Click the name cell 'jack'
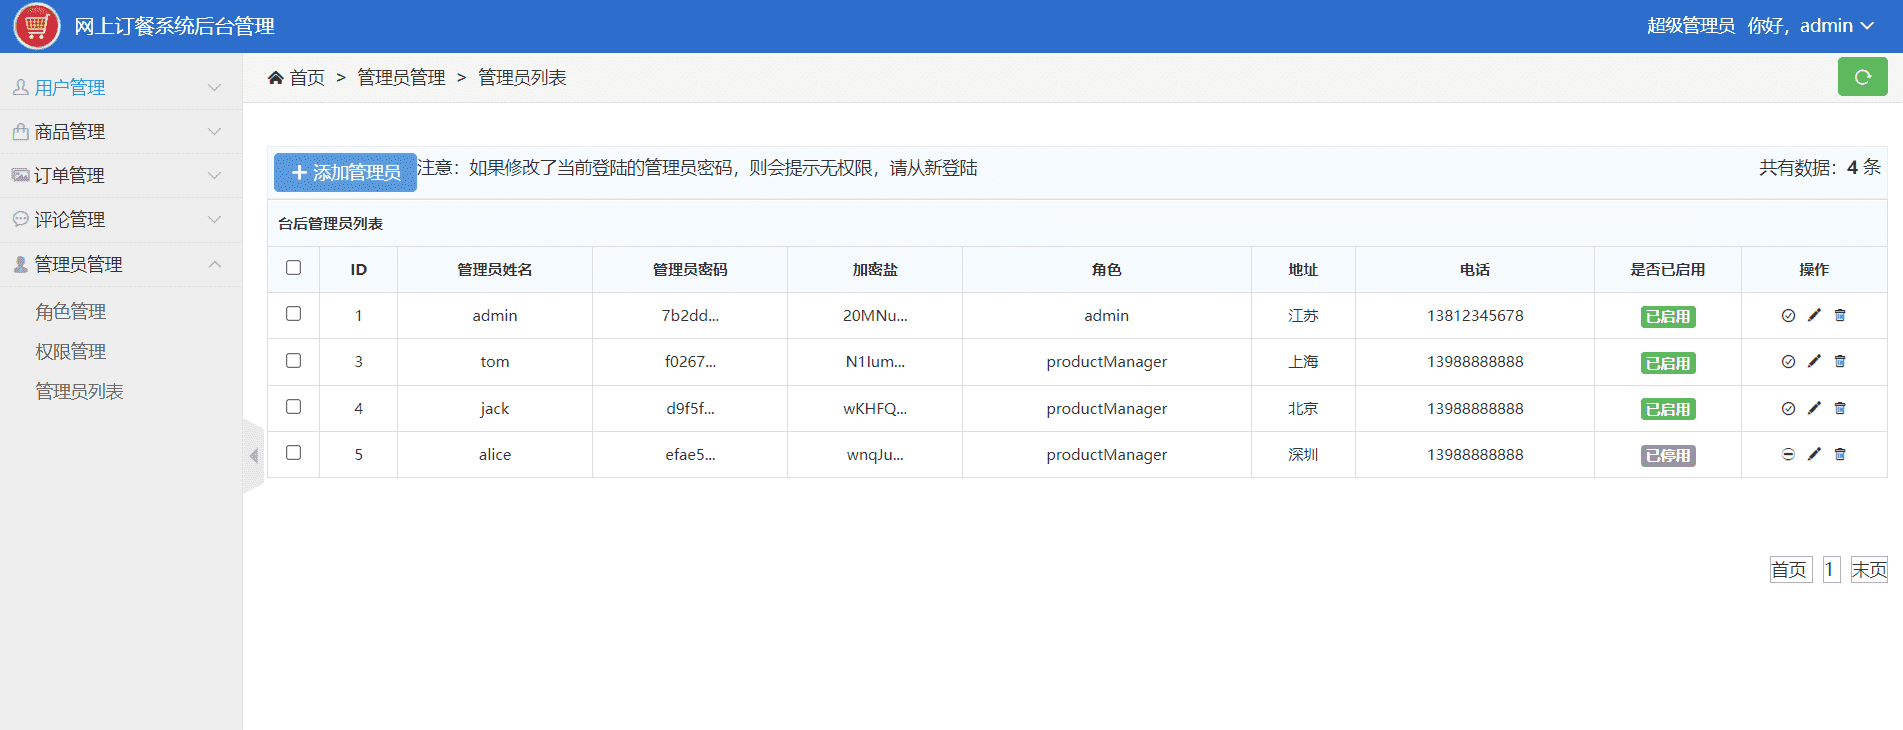 pyautogui.click(x=495, y=409)
